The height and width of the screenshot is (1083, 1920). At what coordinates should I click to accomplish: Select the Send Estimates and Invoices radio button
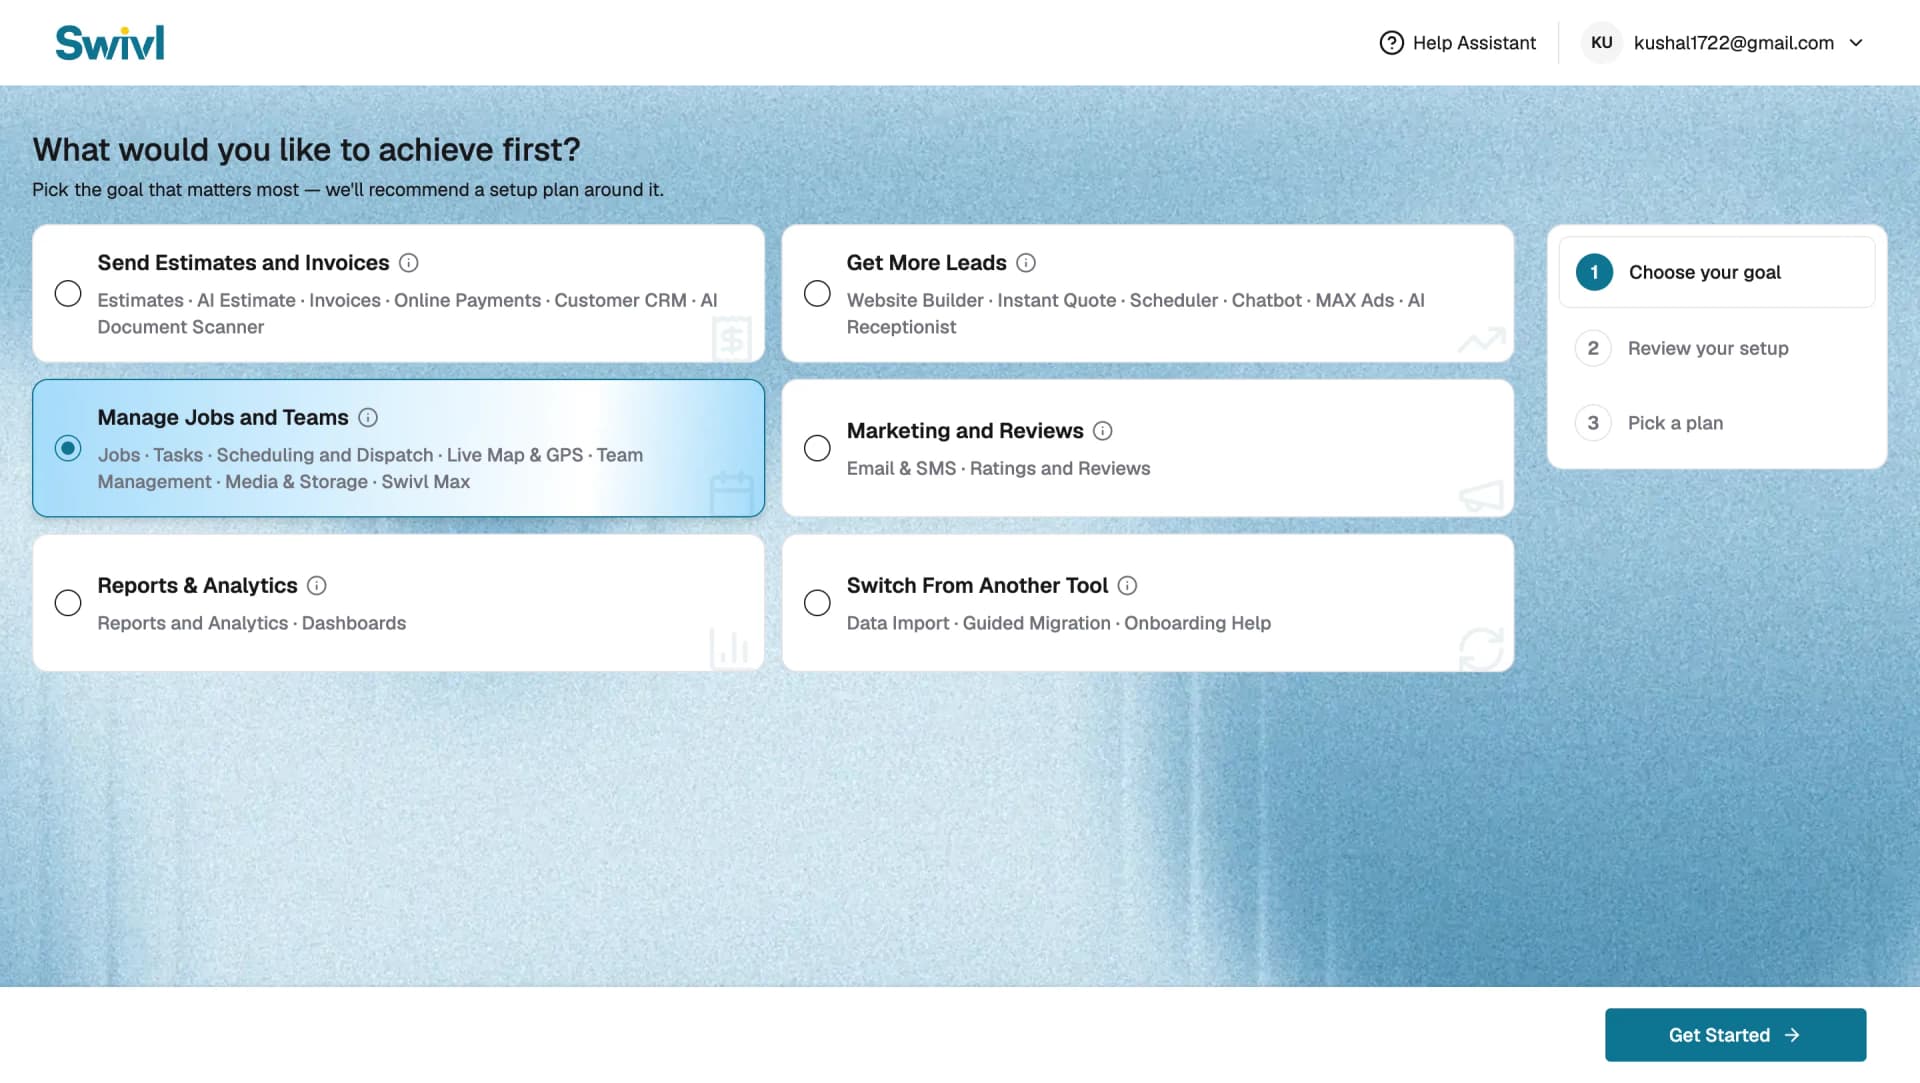click(x=68, y=293)
